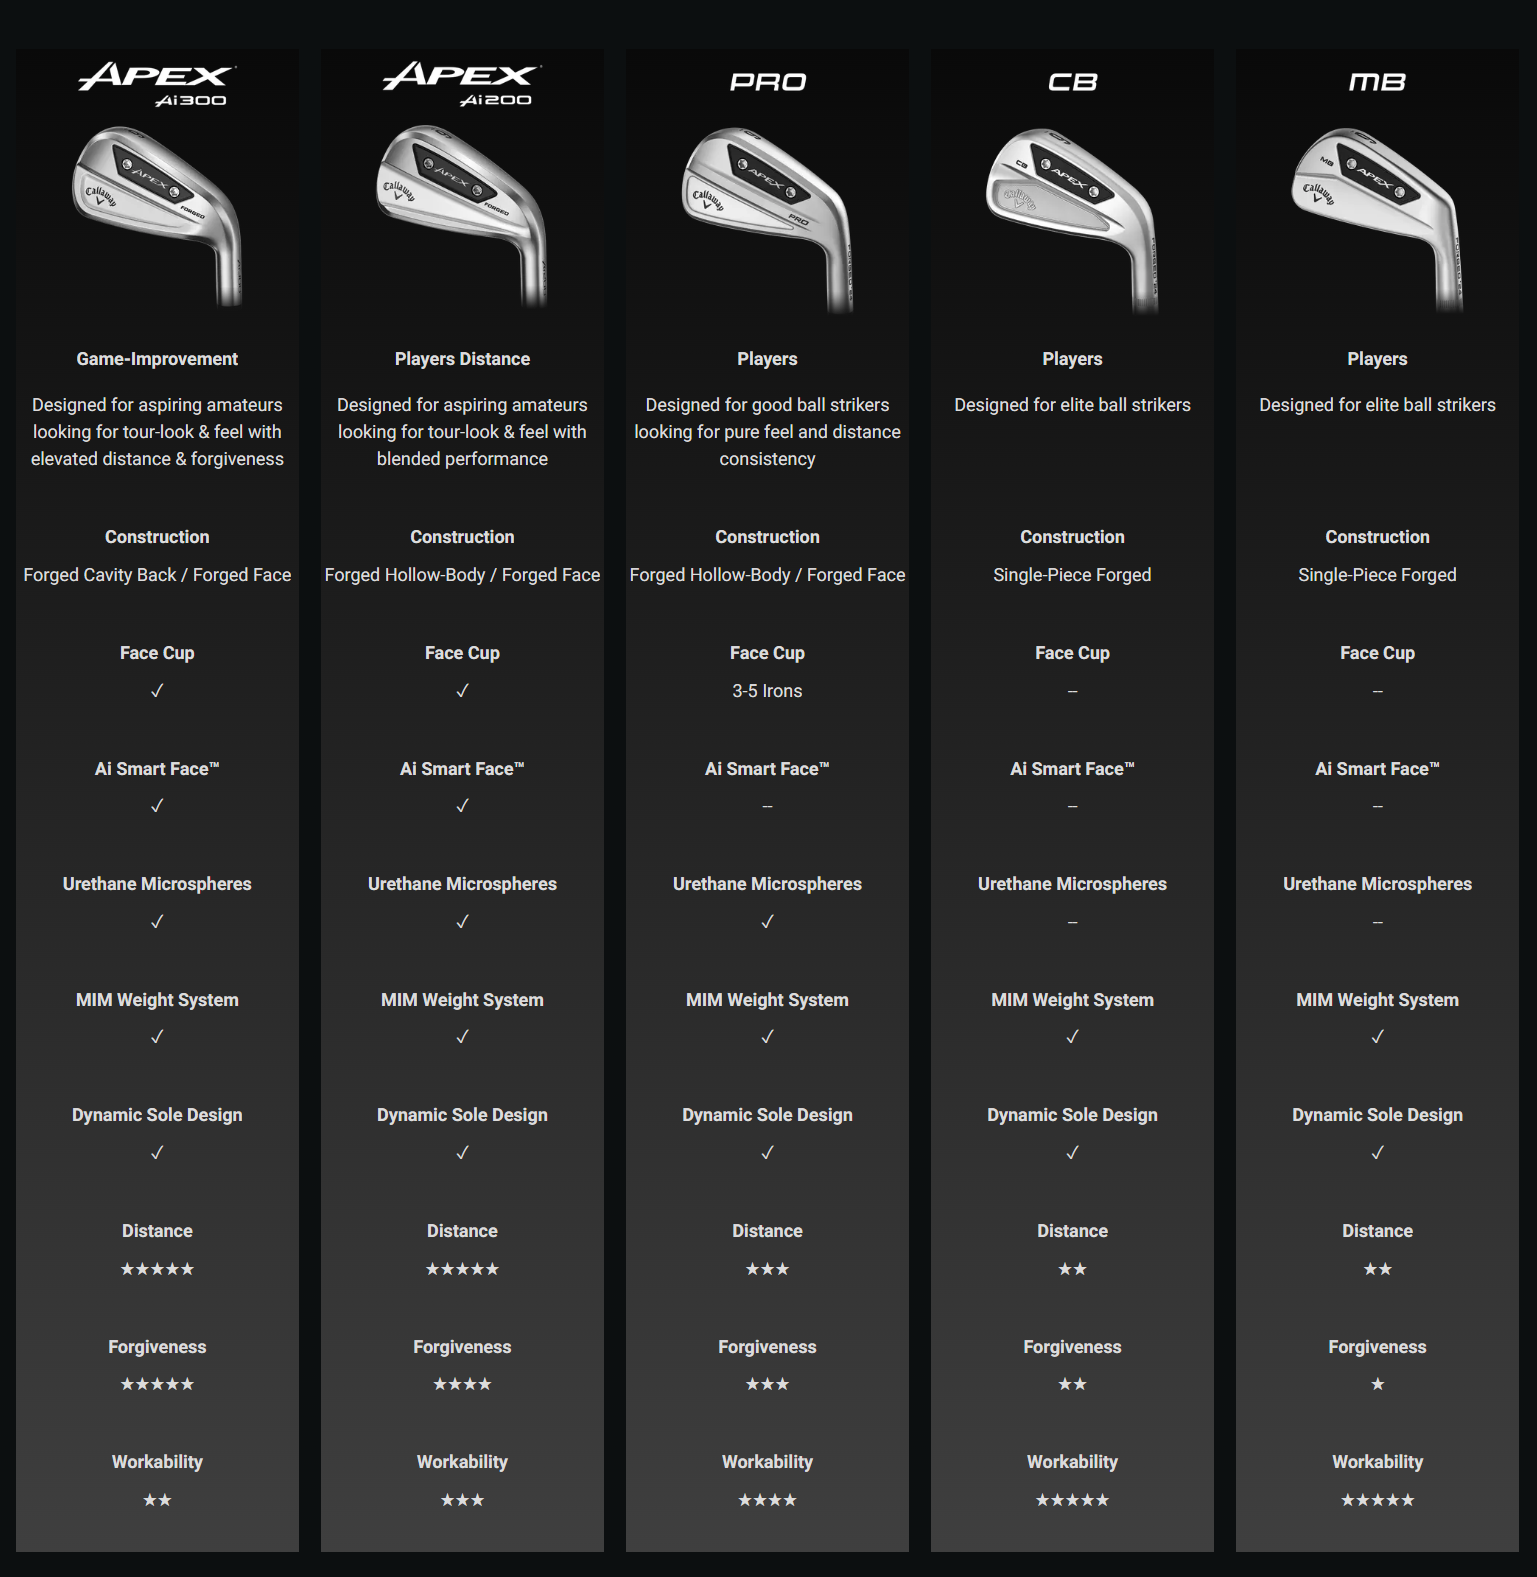
Task: Click the Players Distance category label
Action: point(462,359)
